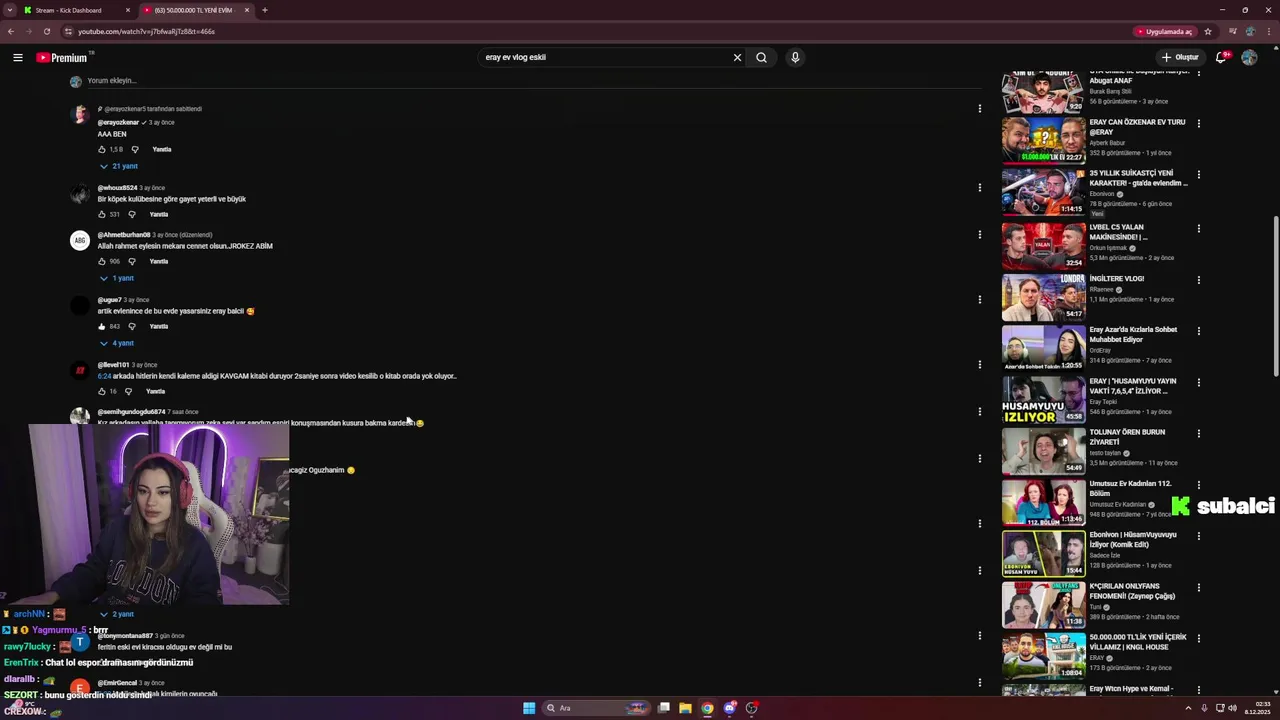Dislike the @ugue7 comment
This screenshot has width=1280, height=720.
(x=132, y=326)
